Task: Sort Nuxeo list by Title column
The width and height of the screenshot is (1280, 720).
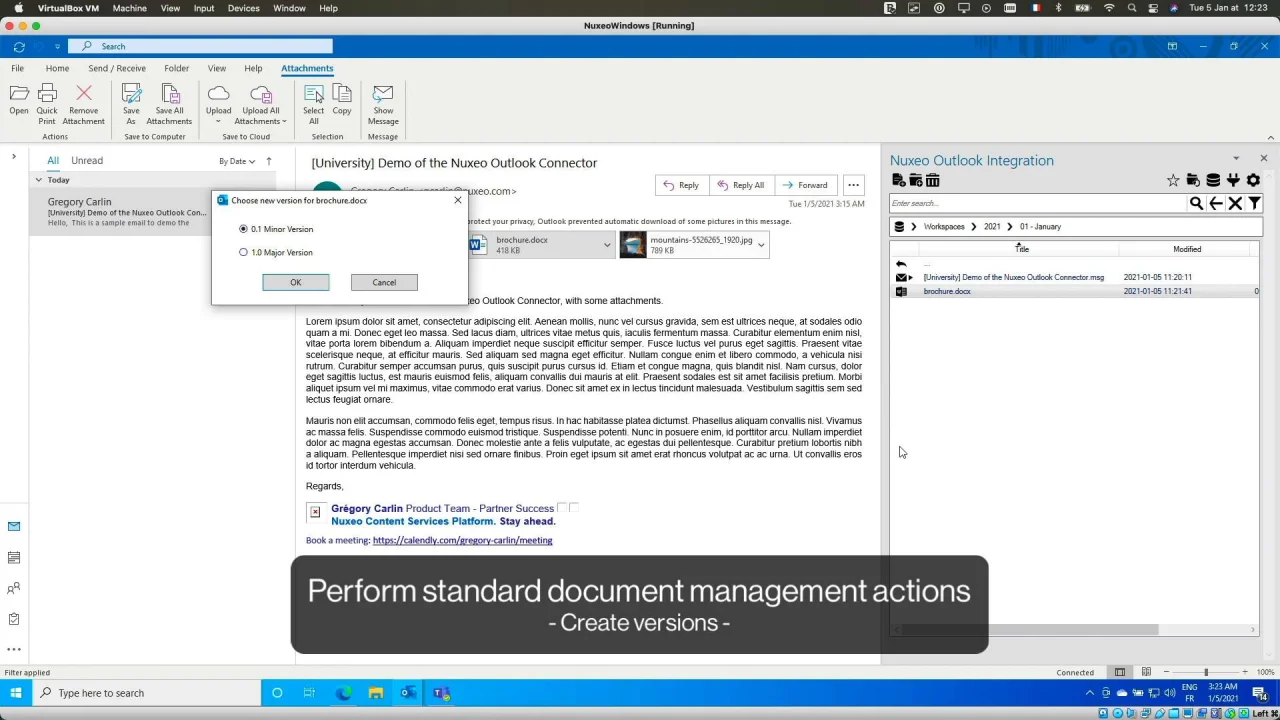Action: (1022, 249)
